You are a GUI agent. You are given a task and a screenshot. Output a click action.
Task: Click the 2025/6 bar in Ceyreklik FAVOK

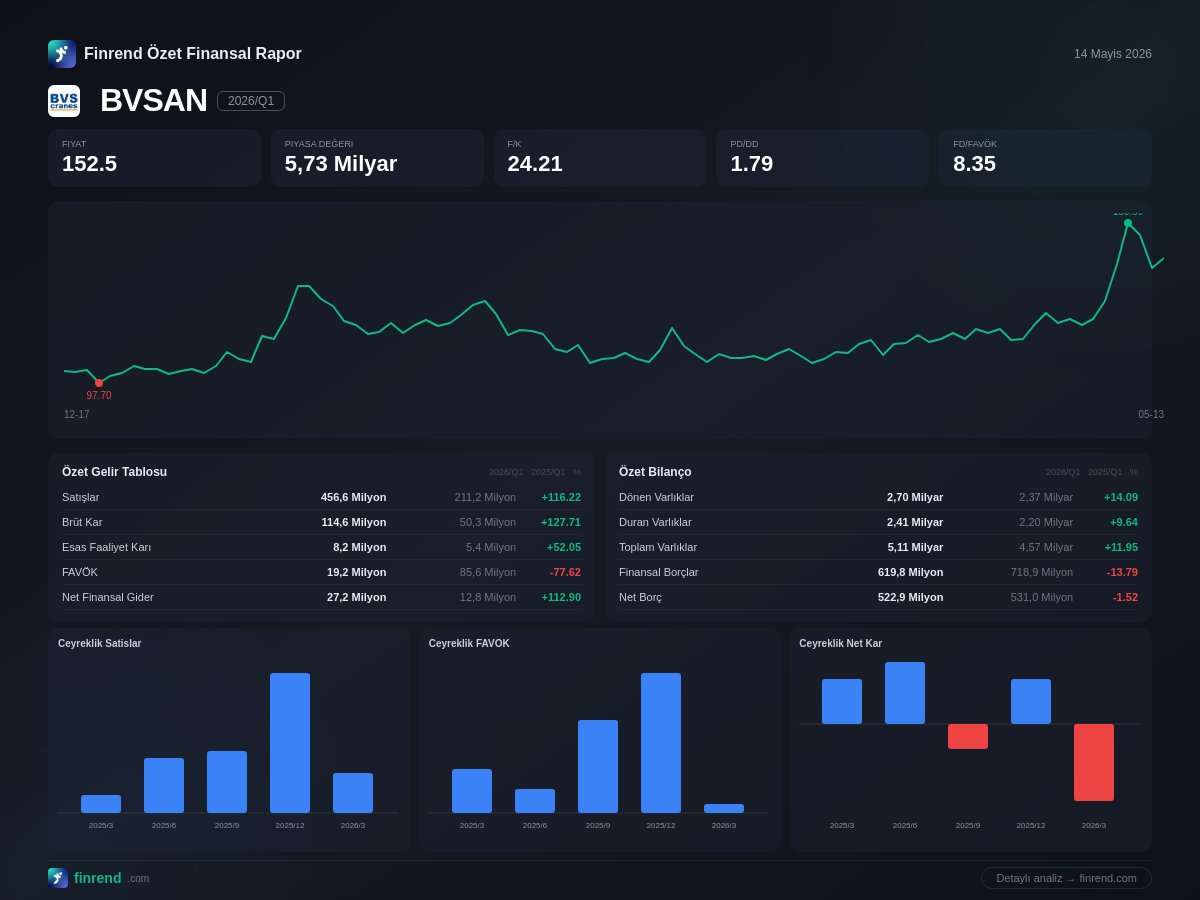[535, 801]
